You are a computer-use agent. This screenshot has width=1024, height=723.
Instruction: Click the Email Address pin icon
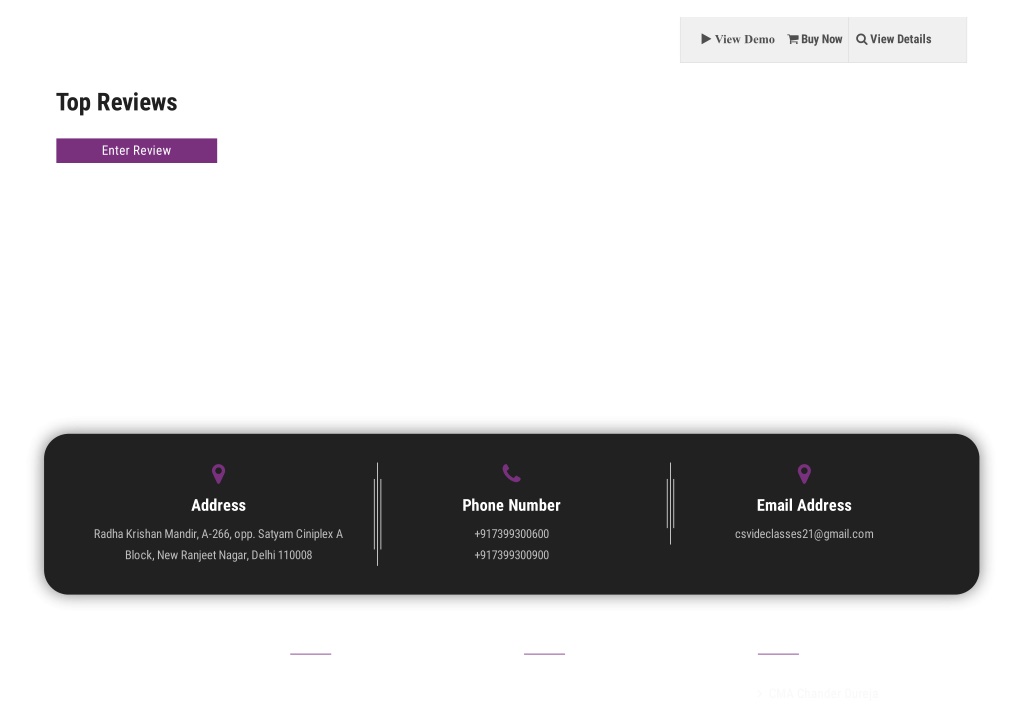pyautogui.click(x=804, y=474)
